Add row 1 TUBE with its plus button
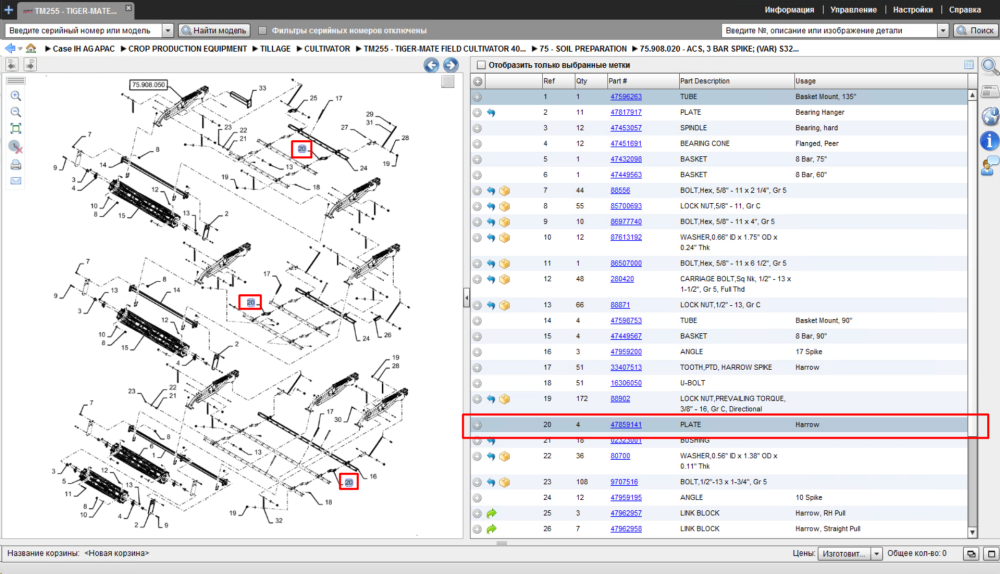The image size is (1000, 574). [477, 97]
